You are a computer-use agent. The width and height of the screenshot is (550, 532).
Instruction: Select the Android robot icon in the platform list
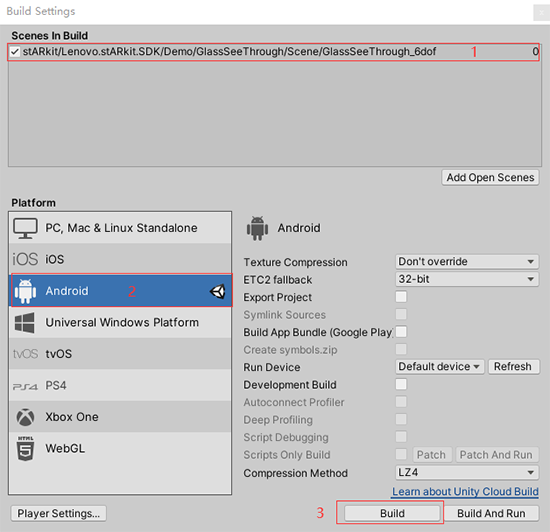click(25, 291)
